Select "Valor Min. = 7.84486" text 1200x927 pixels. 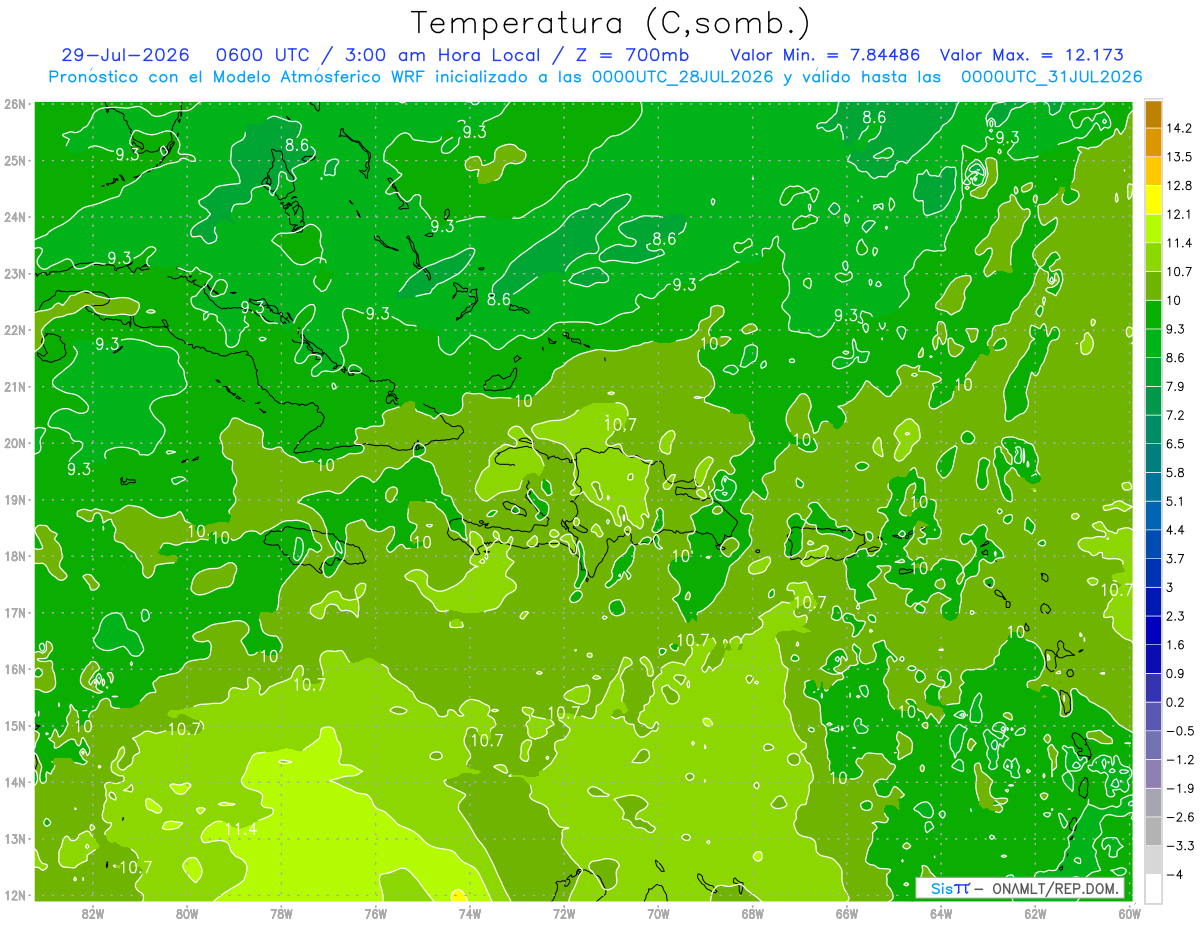[827, 55]
